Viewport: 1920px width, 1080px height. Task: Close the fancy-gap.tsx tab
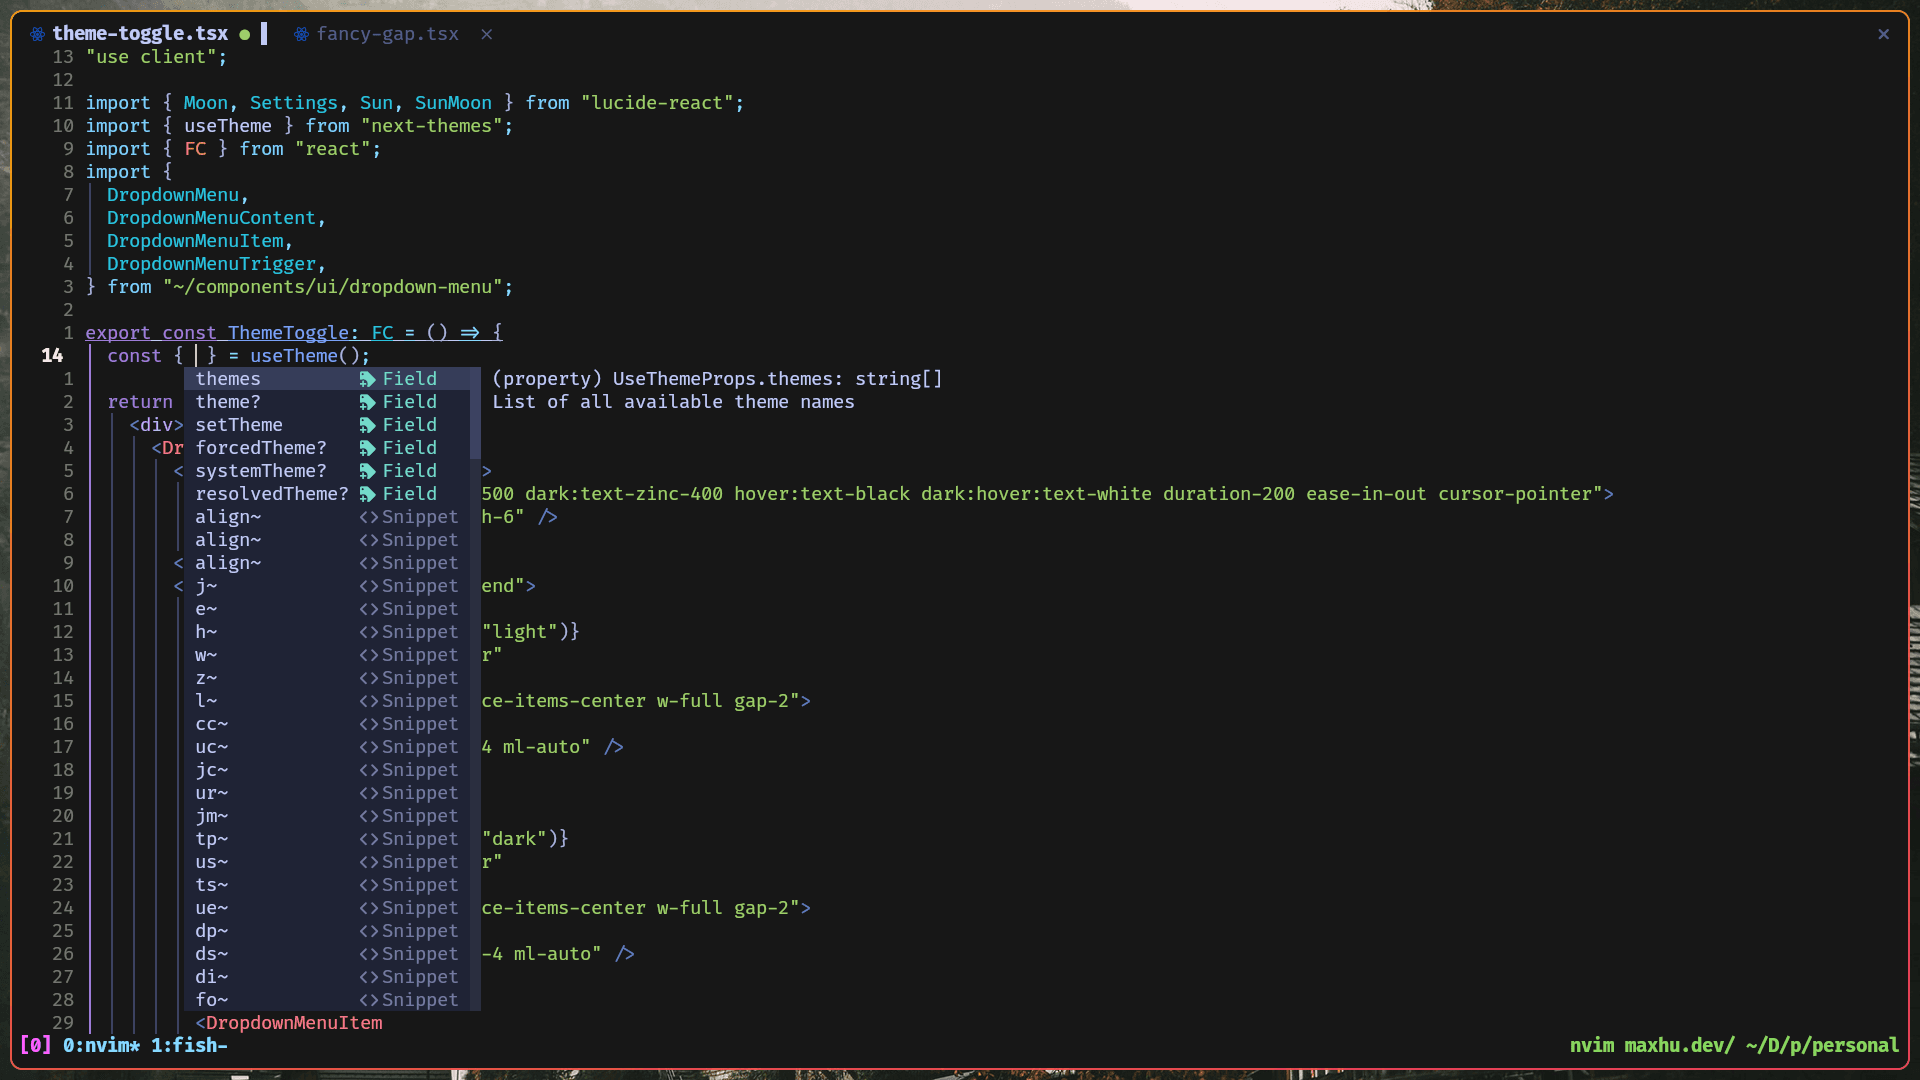coord(486,34)
